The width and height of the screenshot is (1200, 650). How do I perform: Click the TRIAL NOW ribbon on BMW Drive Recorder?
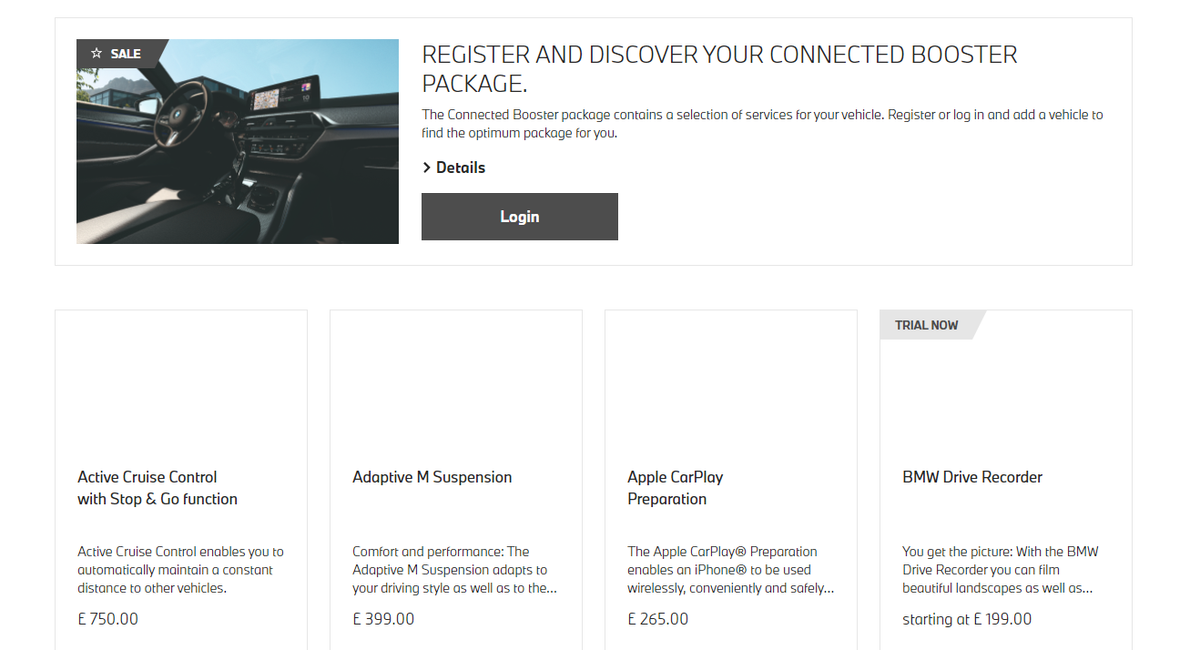click(926, 325)
